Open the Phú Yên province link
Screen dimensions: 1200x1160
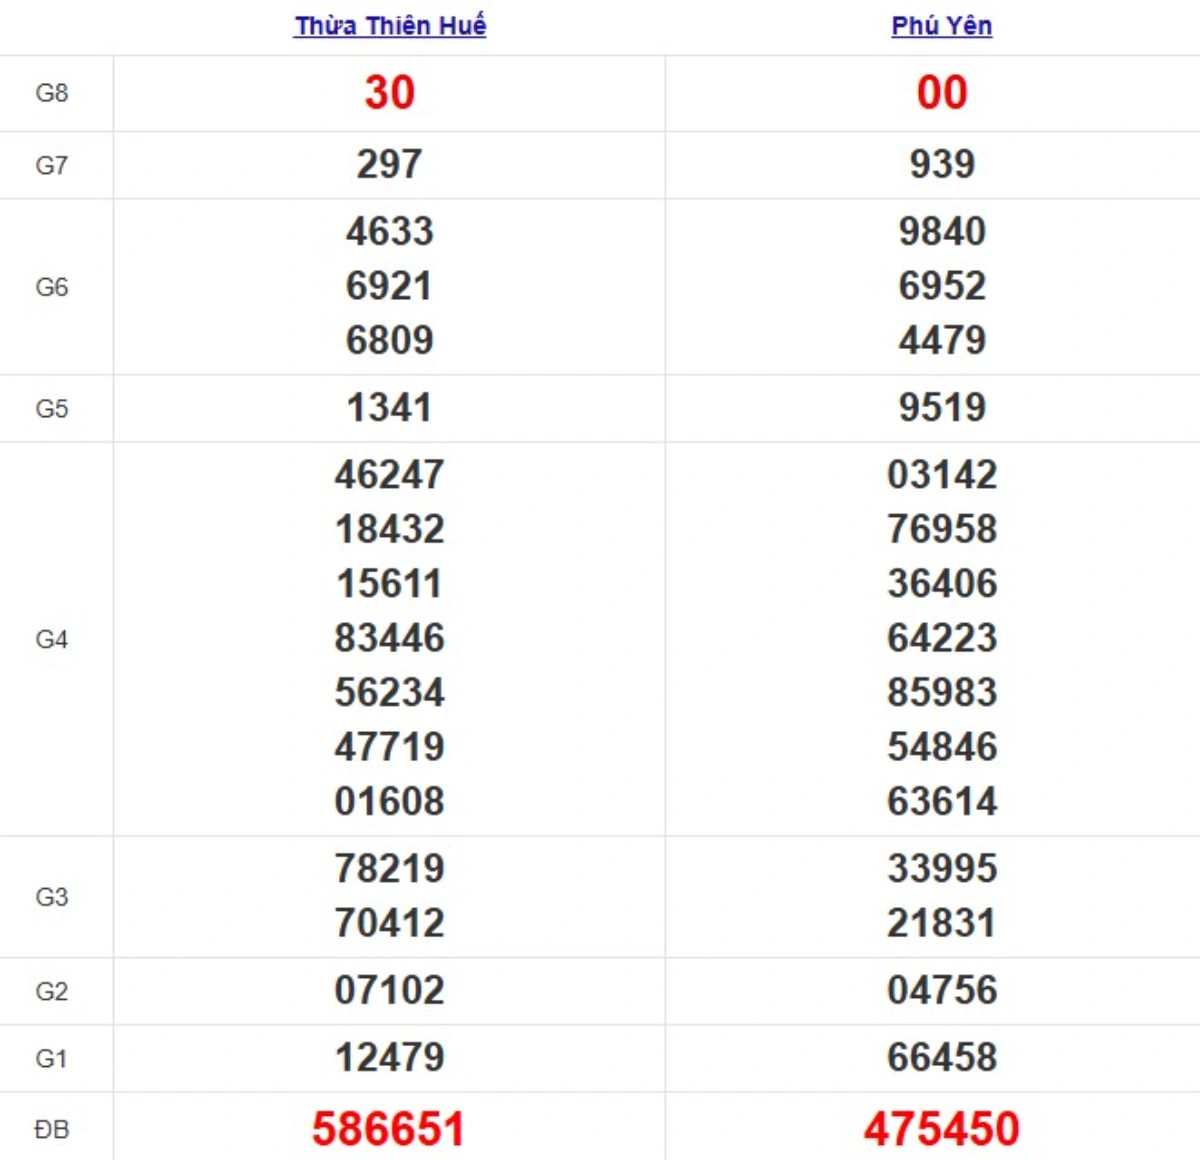(941, 26)
